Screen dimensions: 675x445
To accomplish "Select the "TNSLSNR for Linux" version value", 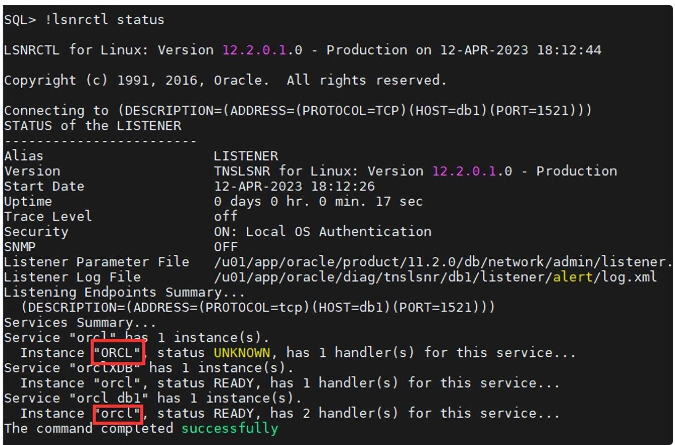I will pyautogui.click(x=415, y=171).
